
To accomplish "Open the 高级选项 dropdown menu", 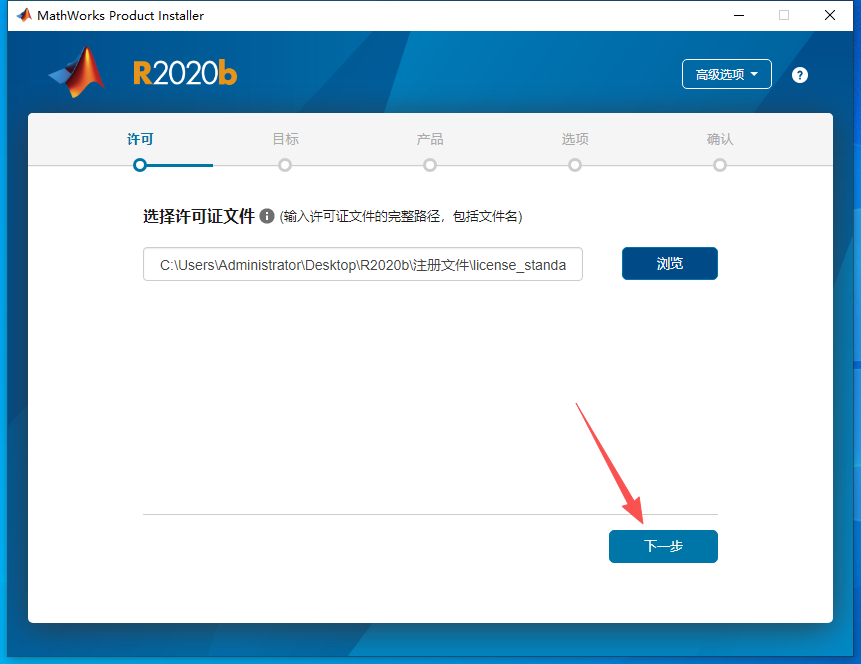I will pos(726,73).
